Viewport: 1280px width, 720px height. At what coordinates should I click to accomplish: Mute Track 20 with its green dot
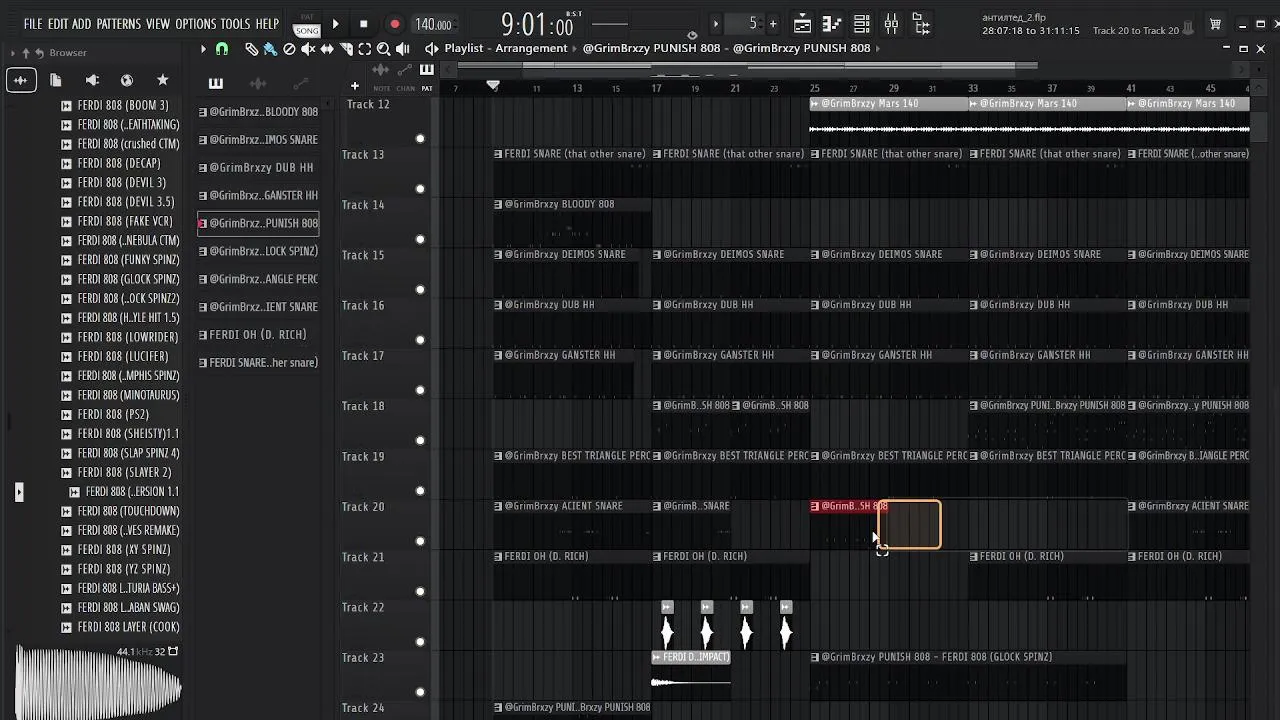(x=420, y=541)
